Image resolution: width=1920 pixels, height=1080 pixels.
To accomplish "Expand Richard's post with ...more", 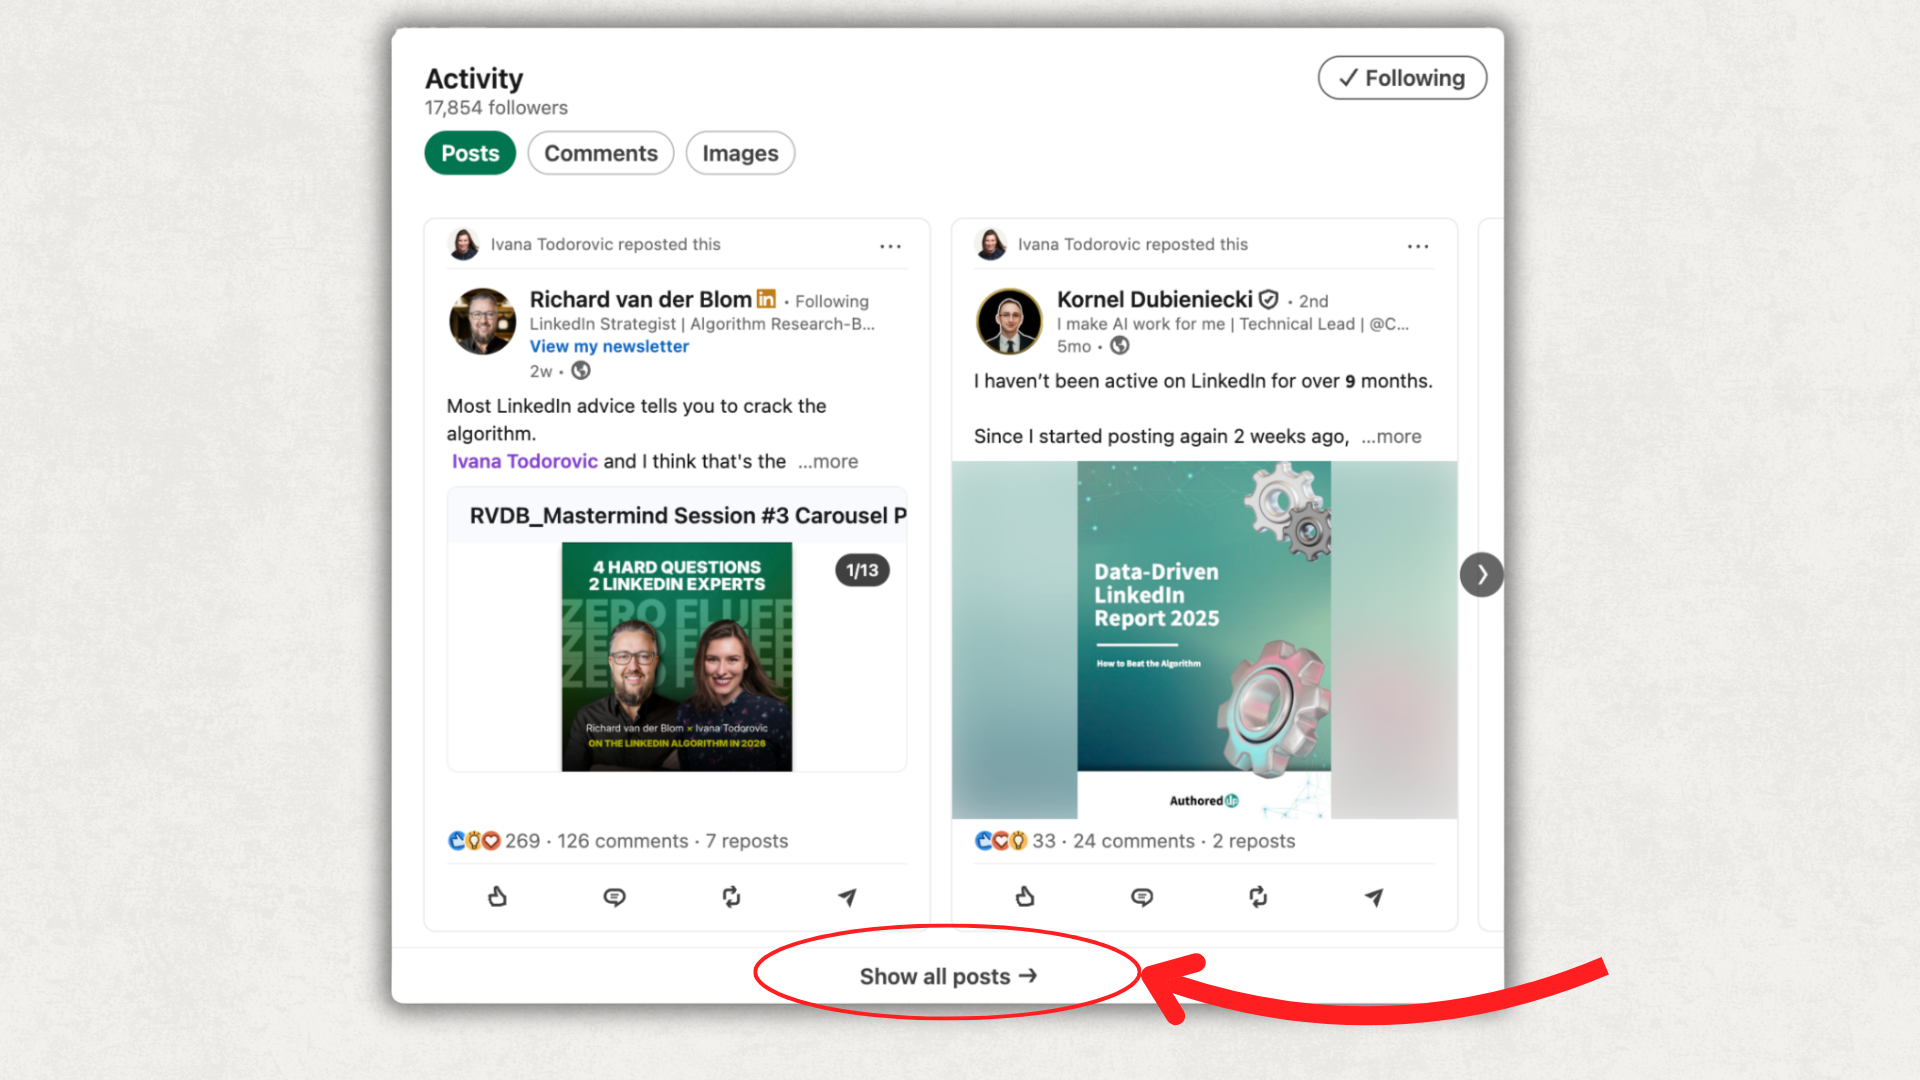I will 828,461.
